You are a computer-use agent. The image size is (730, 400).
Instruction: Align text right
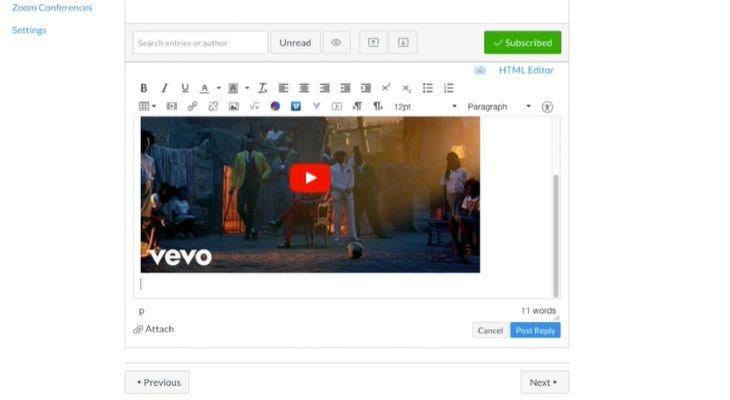[x=324, y=88]
